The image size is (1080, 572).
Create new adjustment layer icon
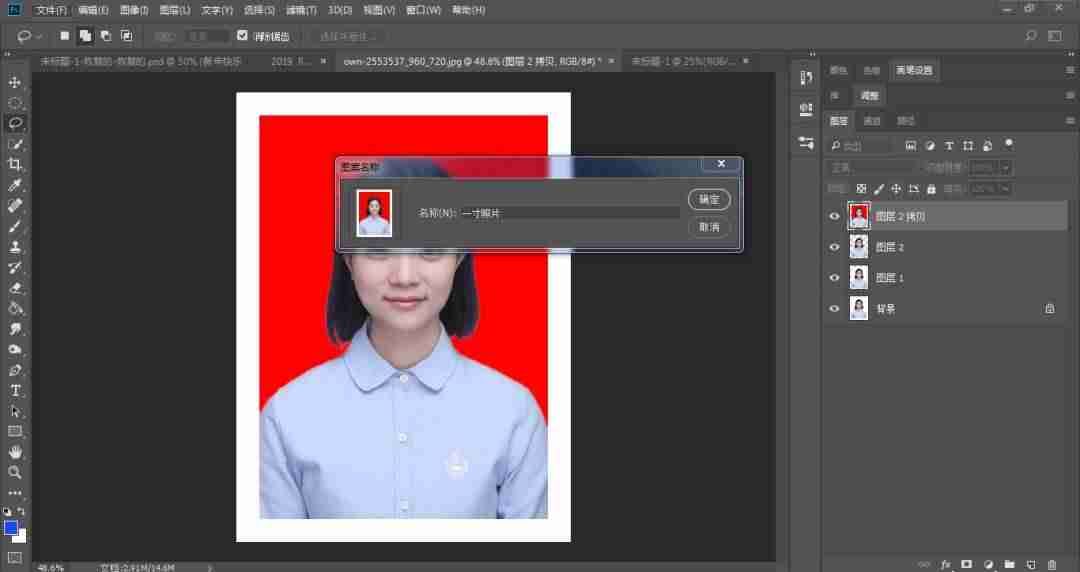(988, 564)
